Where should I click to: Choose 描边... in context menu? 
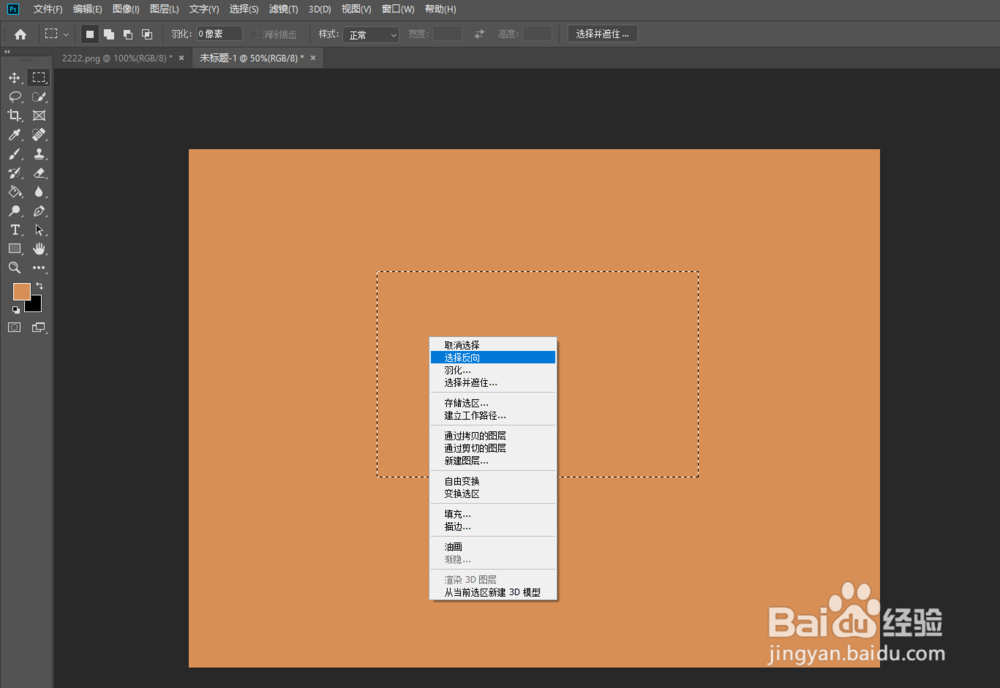coord(493,527)
